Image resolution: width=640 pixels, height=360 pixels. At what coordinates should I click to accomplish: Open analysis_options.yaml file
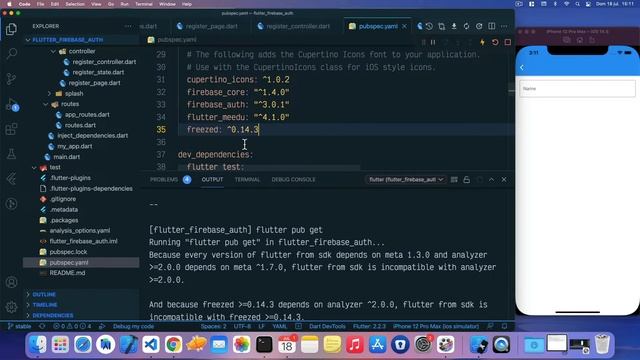point(80,231)
